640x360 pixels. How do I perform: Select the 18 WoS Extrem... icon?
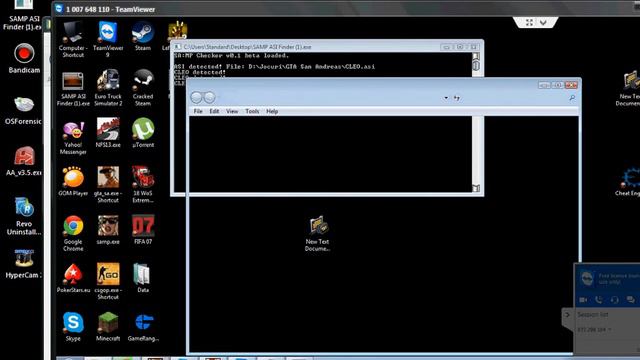143,184
